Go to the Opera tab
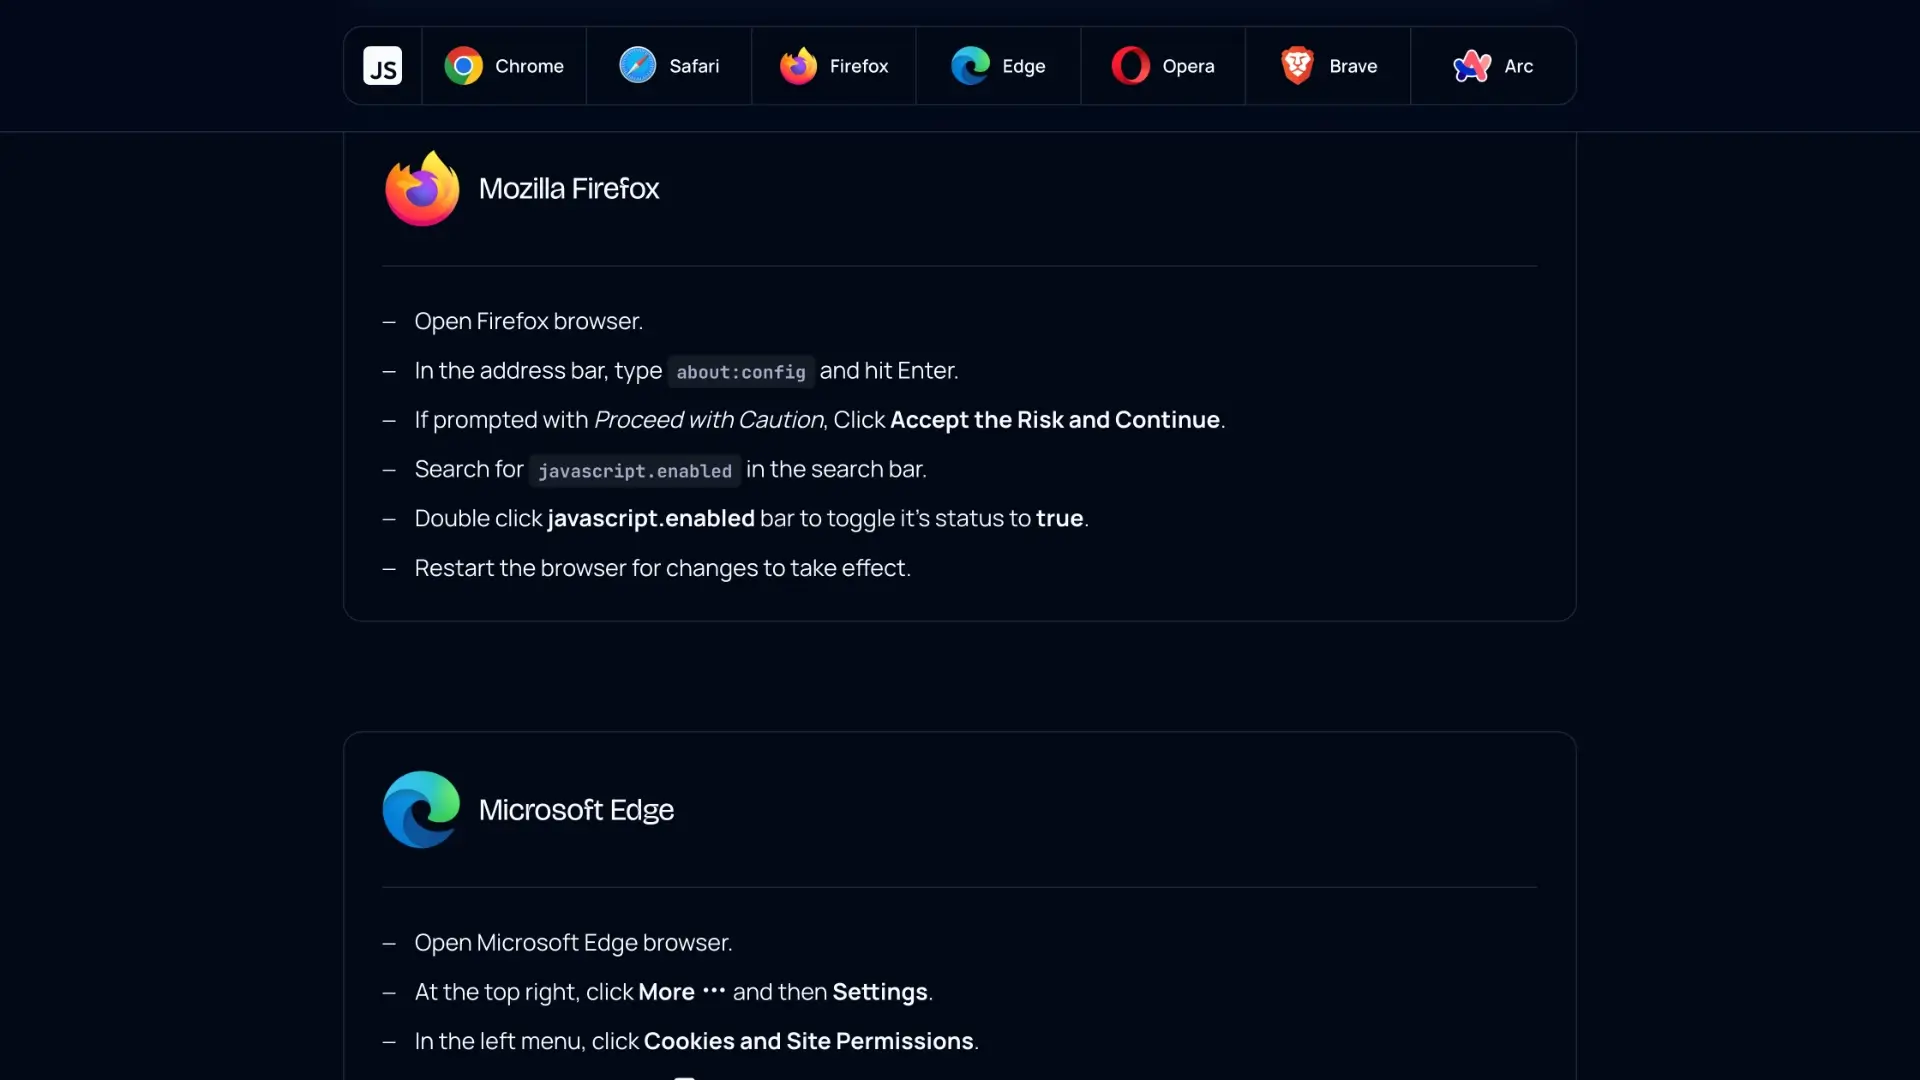Screen dimensions: 1920x1080 (x=1188, y=66)
